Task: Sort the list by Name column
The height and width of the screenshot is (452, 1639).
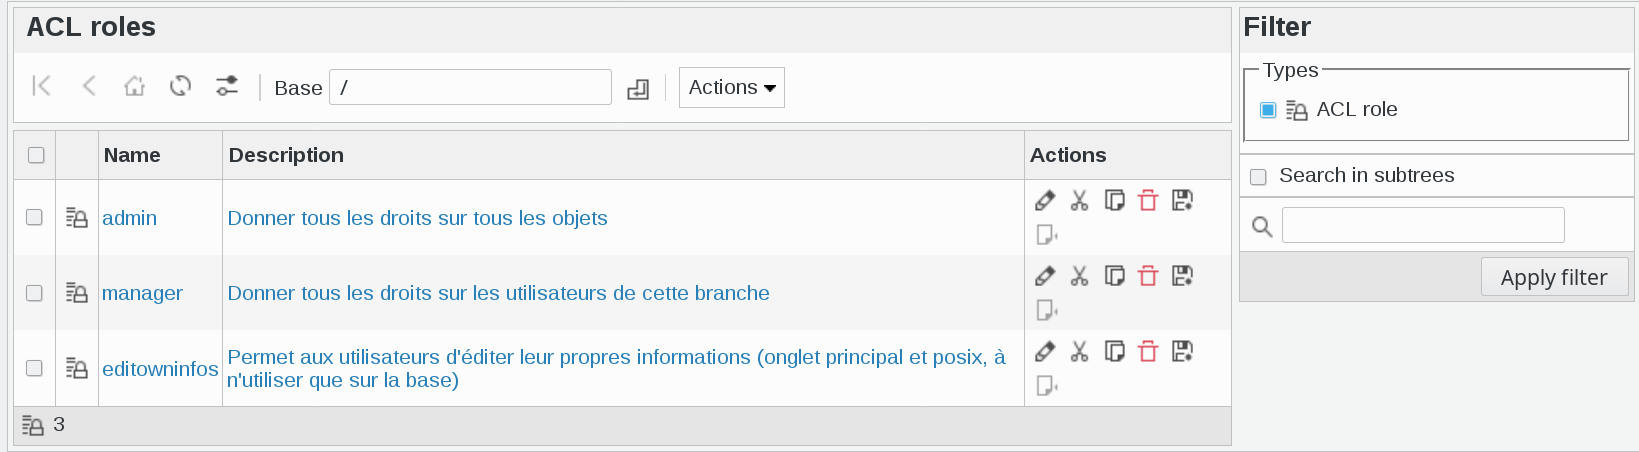Action: coord(132,155)
